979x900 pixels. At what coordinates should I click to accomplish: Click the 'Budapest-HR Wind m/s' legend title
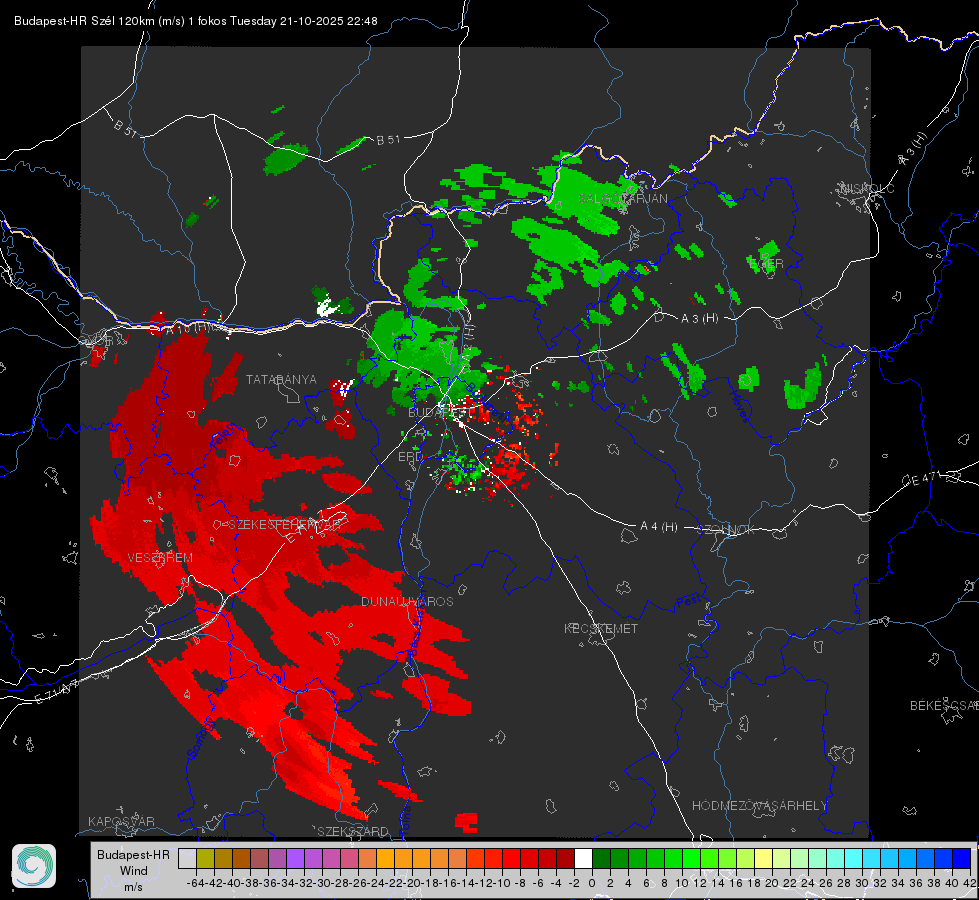(133, 870)
